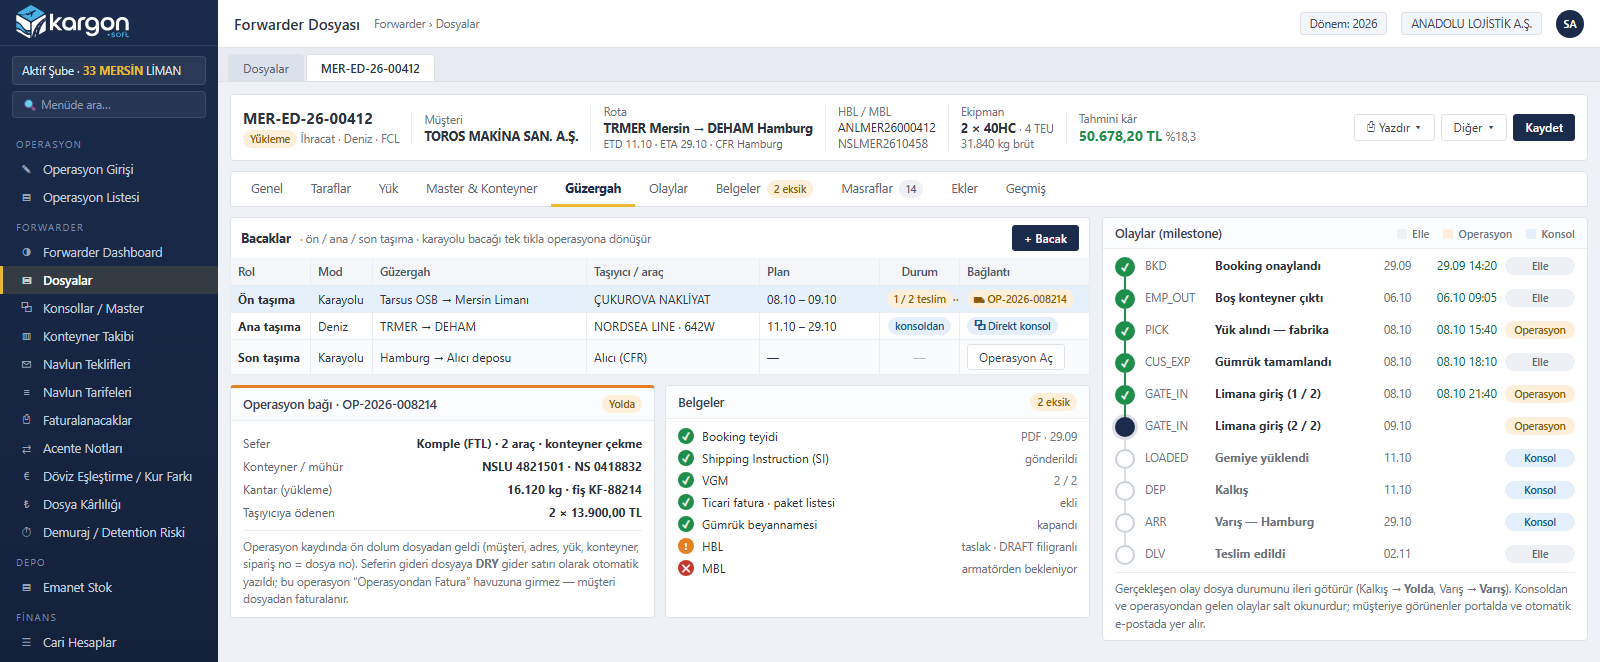The width and height of the screenshot is (1600, 662).
Task: Open Dosya Kârlılığı sidebar icon
Action: coord(27,505)
